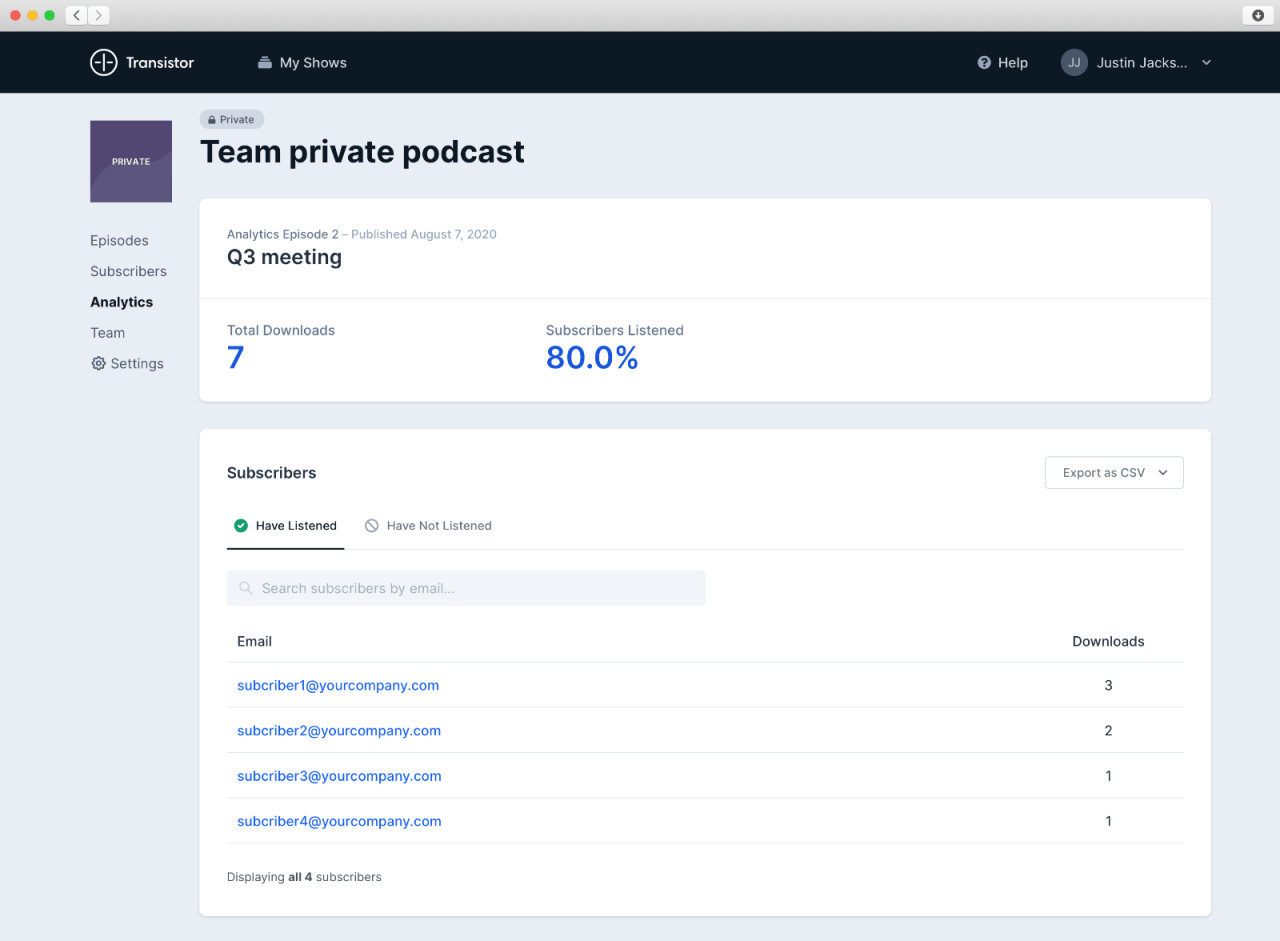Open subcriber1@yourcompany.com details

pyautogui.click(x=338, y=685)
